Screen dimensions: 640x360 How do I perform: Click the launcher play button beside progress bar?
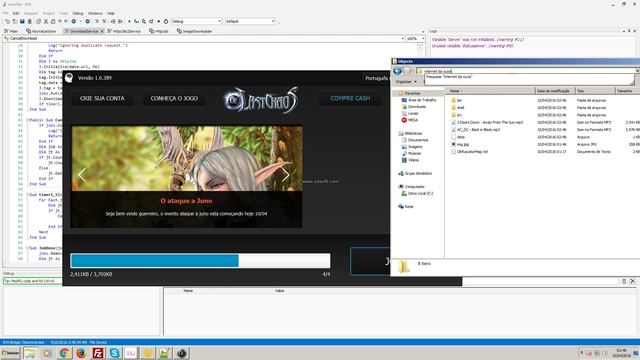[x=370, y=261]
